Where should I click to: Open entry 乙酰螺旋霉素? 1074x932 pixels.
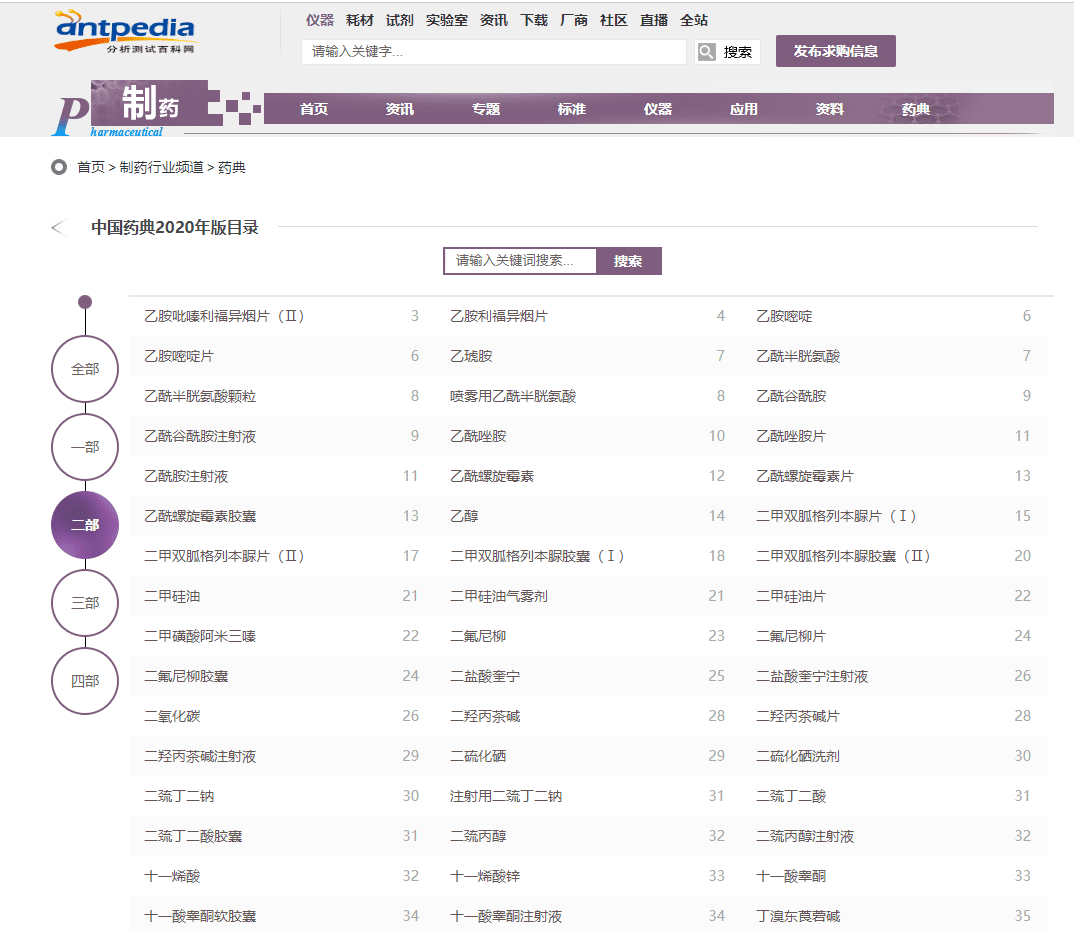(492, 477)
